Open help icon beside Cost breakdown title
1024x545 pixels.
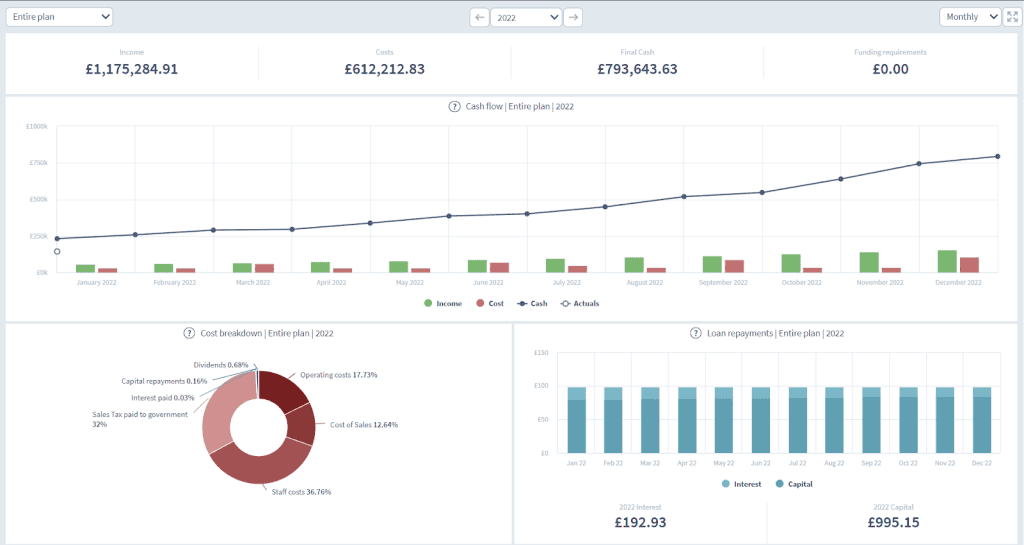point(189,333)
